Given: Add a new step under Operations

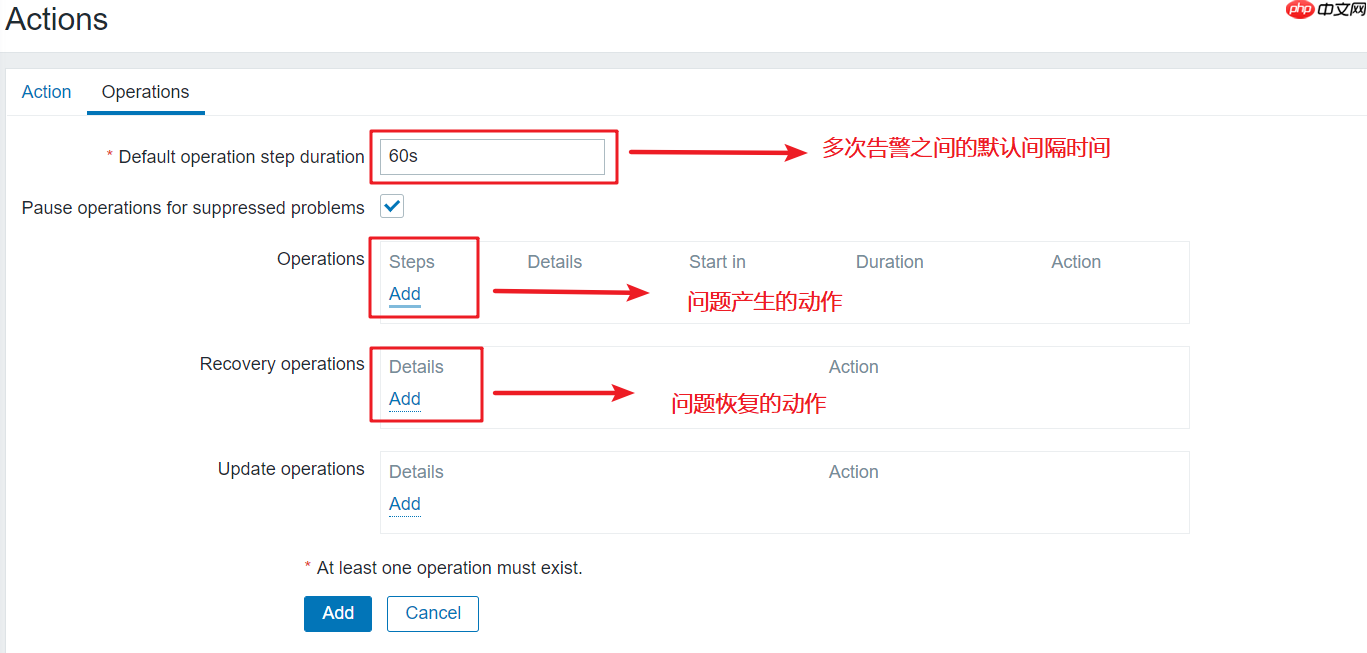Looking at the screenshot, I should (x=404, y=294).
